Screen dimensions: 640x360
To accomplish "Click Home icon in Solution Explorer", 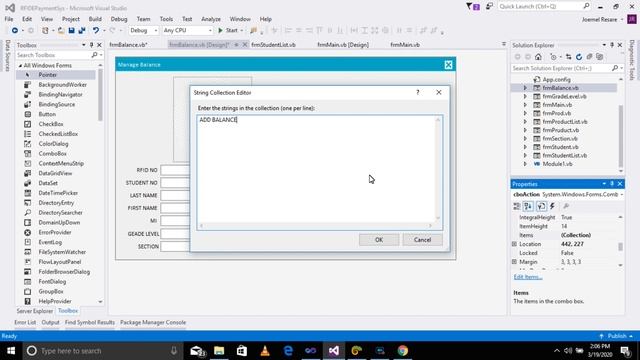I will click(x=538, y=57).
